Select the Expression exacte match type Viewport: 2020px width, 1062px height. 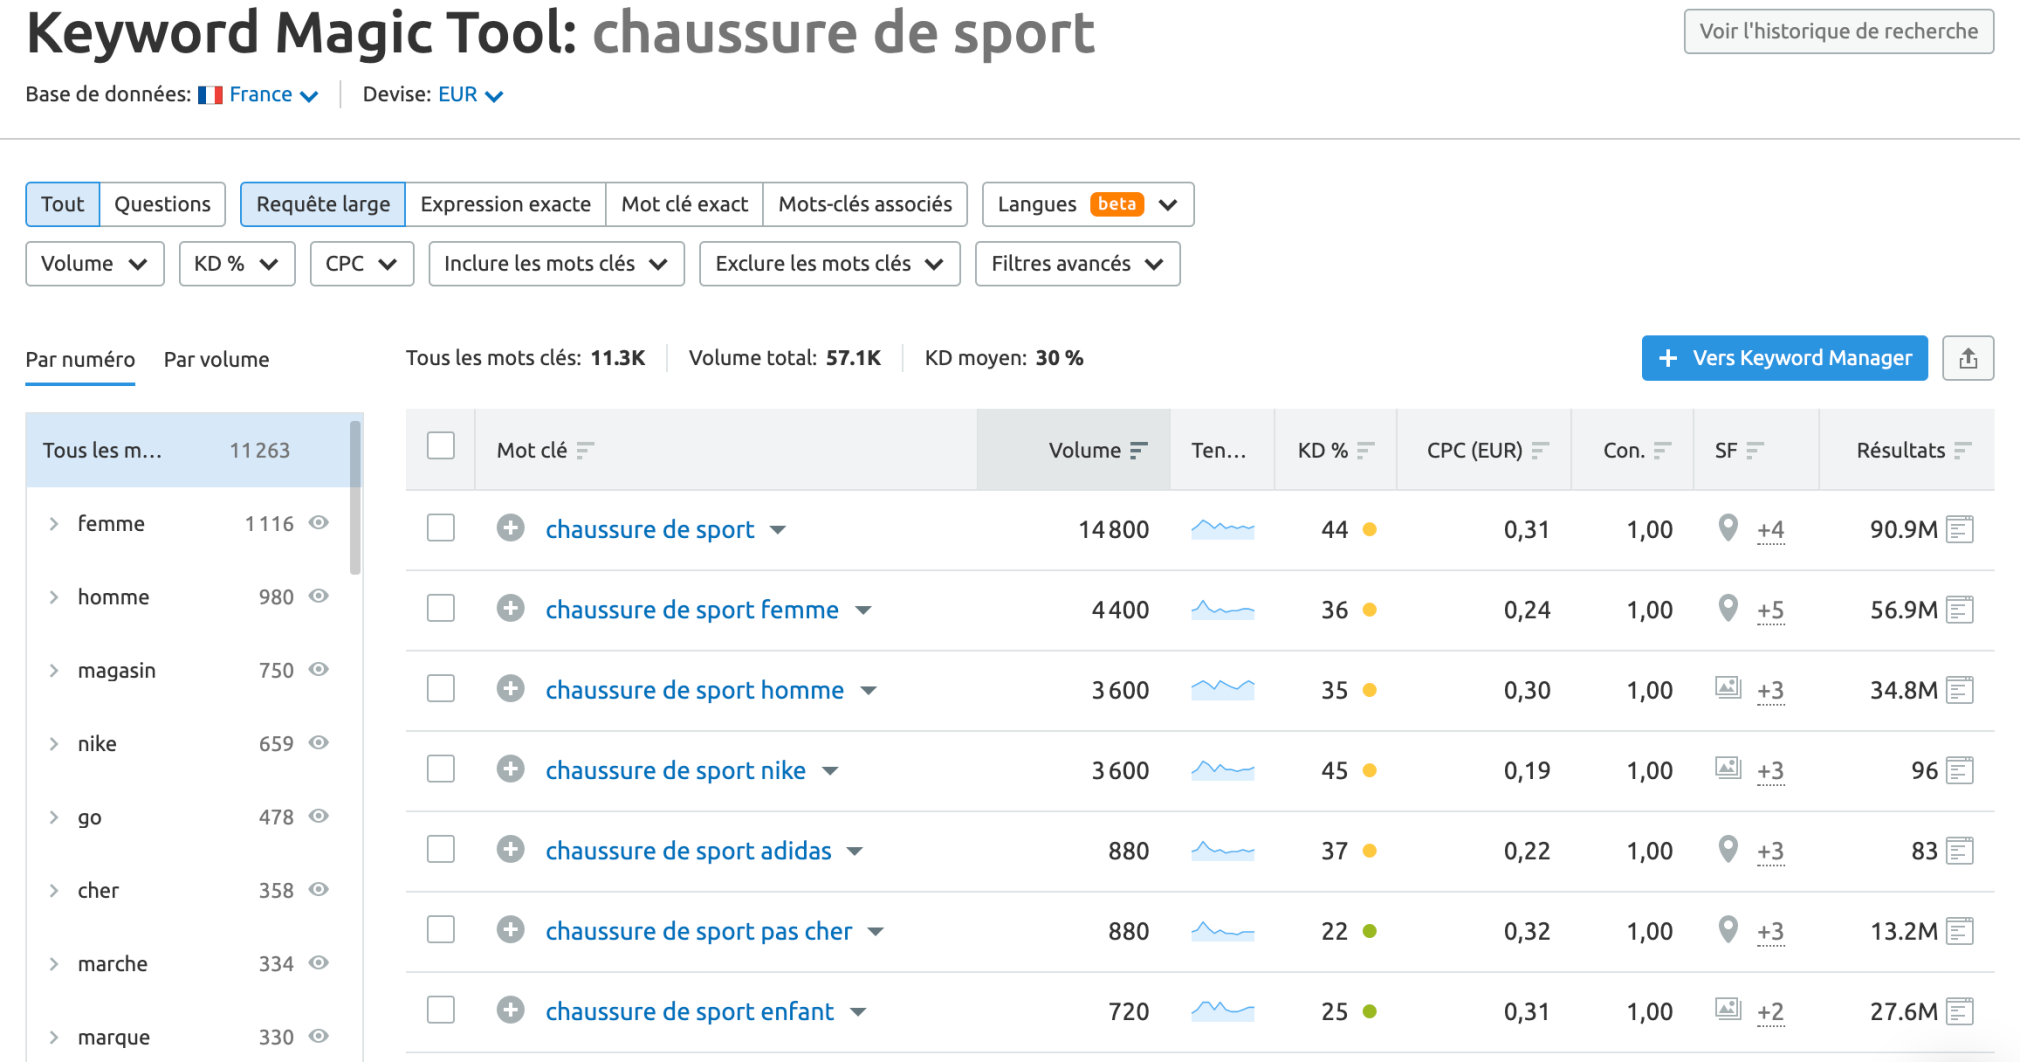tap(504, 203)
